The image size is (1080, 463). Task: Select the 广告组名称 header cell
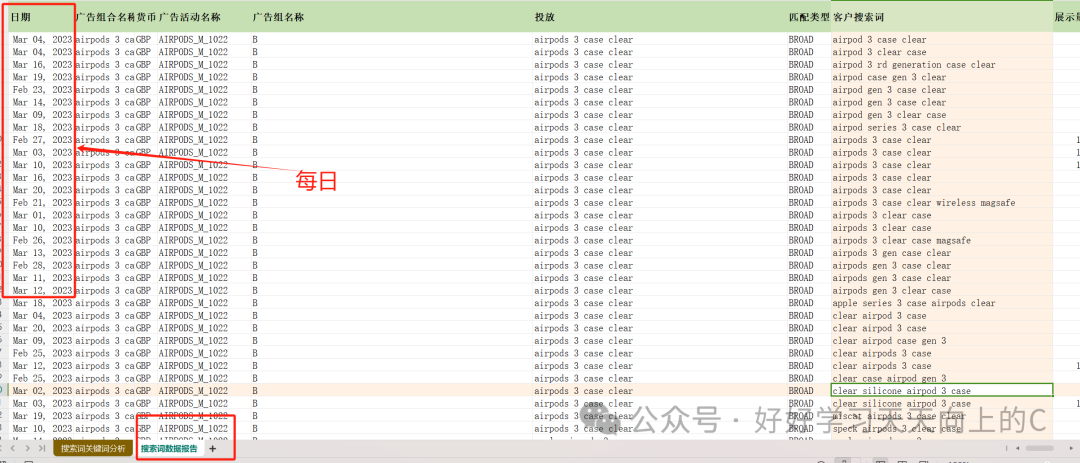click(392, 17)
